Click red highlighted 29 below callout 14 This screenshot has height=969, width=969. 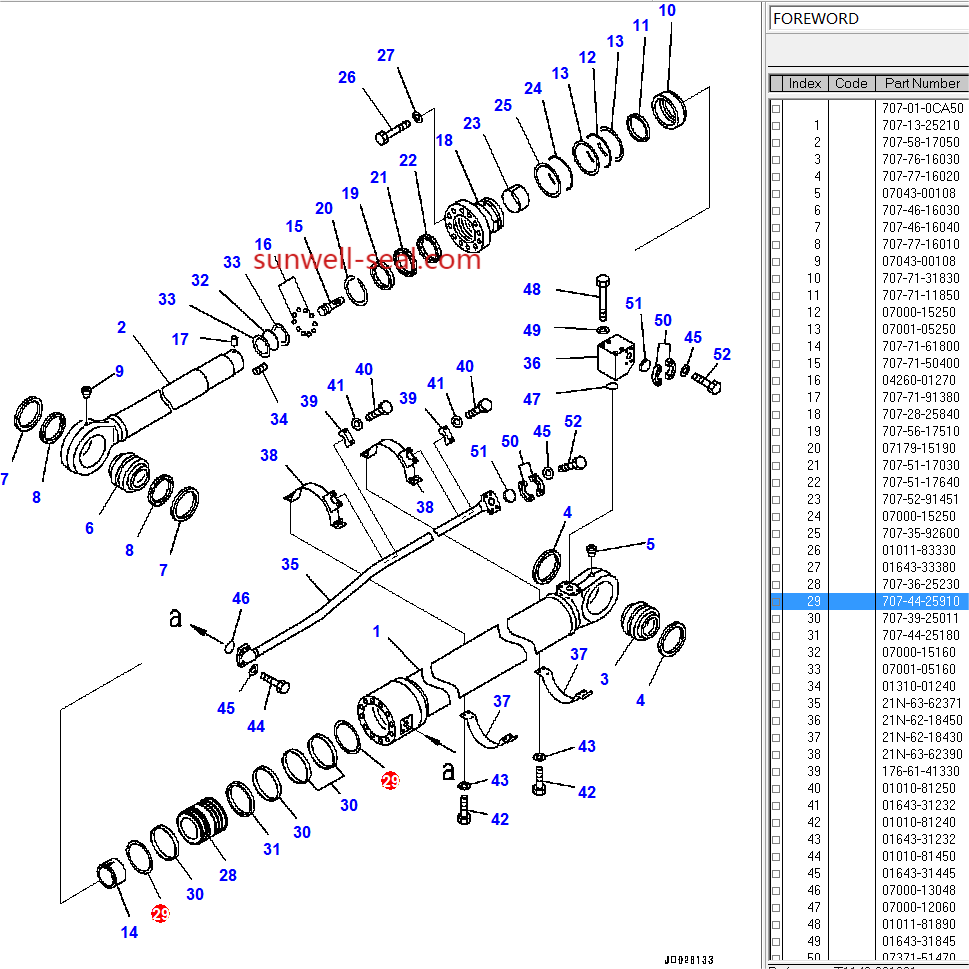(x=160, y=913)
